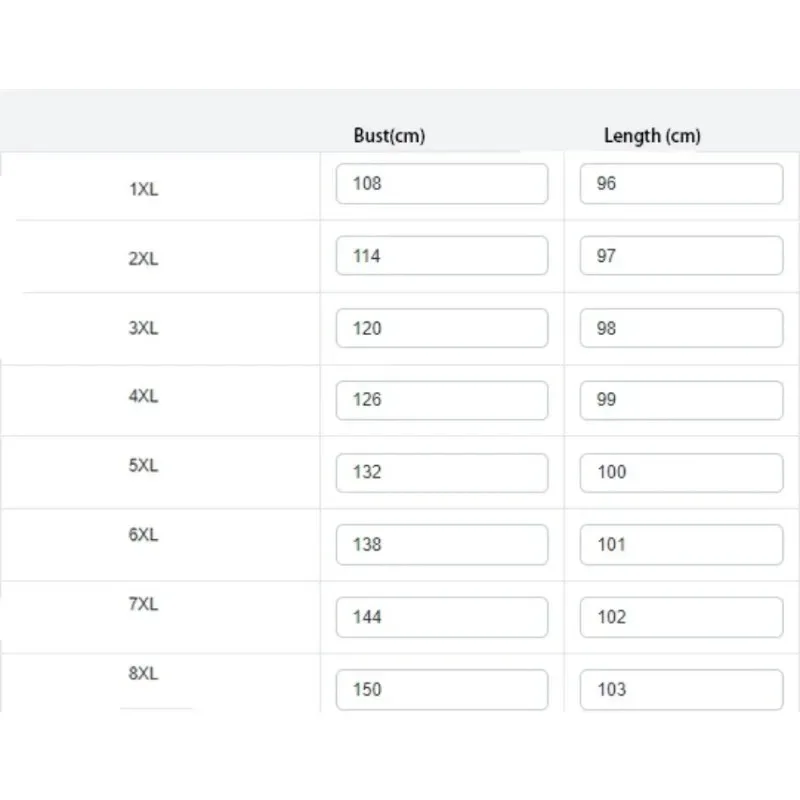The width and height of the screenshot is (800, 800).
Task: Select the 5XL size row label
Action: click(143, 465)
